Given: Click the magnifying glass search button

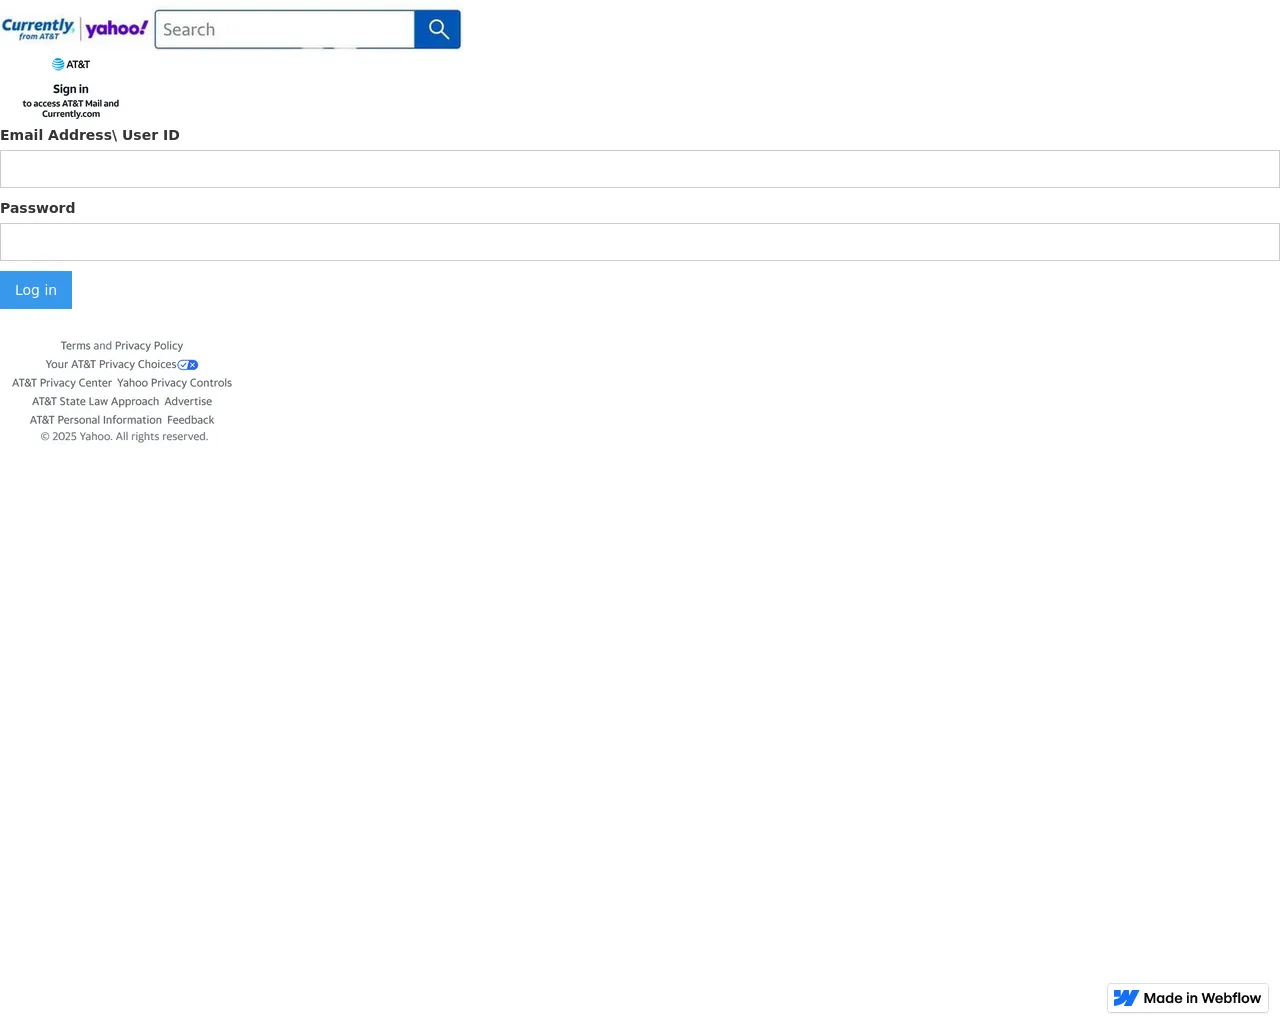Looking at the screenshot, I should (438, 29).
